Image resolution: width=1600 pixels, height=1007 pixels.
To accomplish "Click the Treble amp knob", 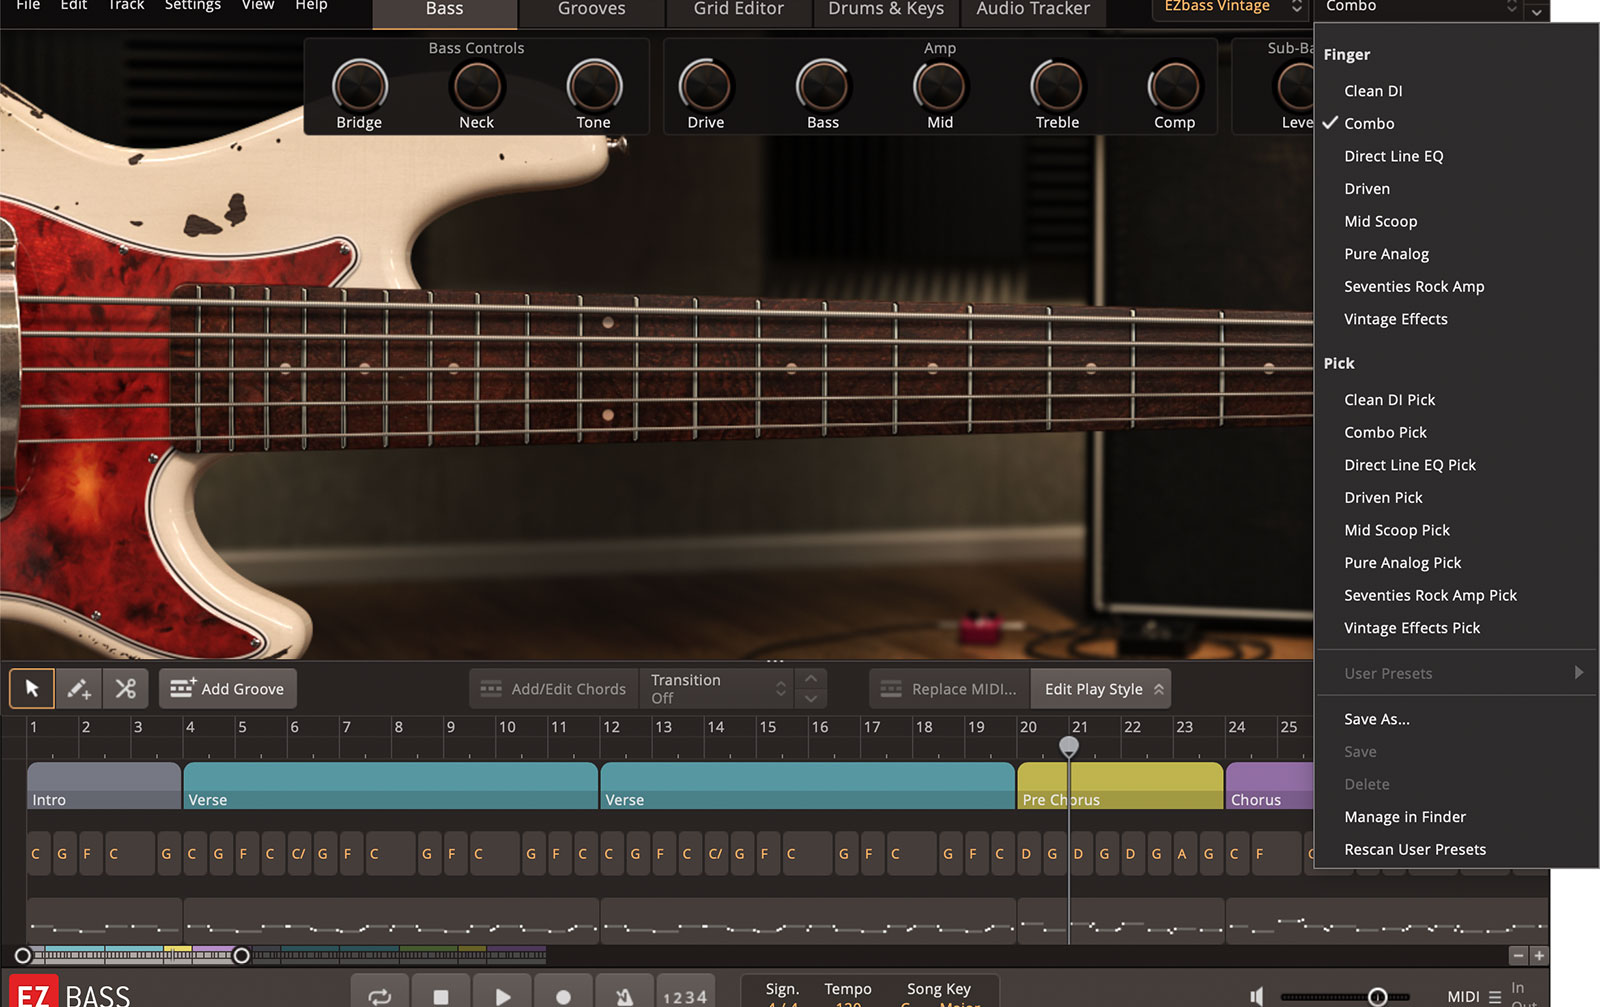I will point(1057,86).
